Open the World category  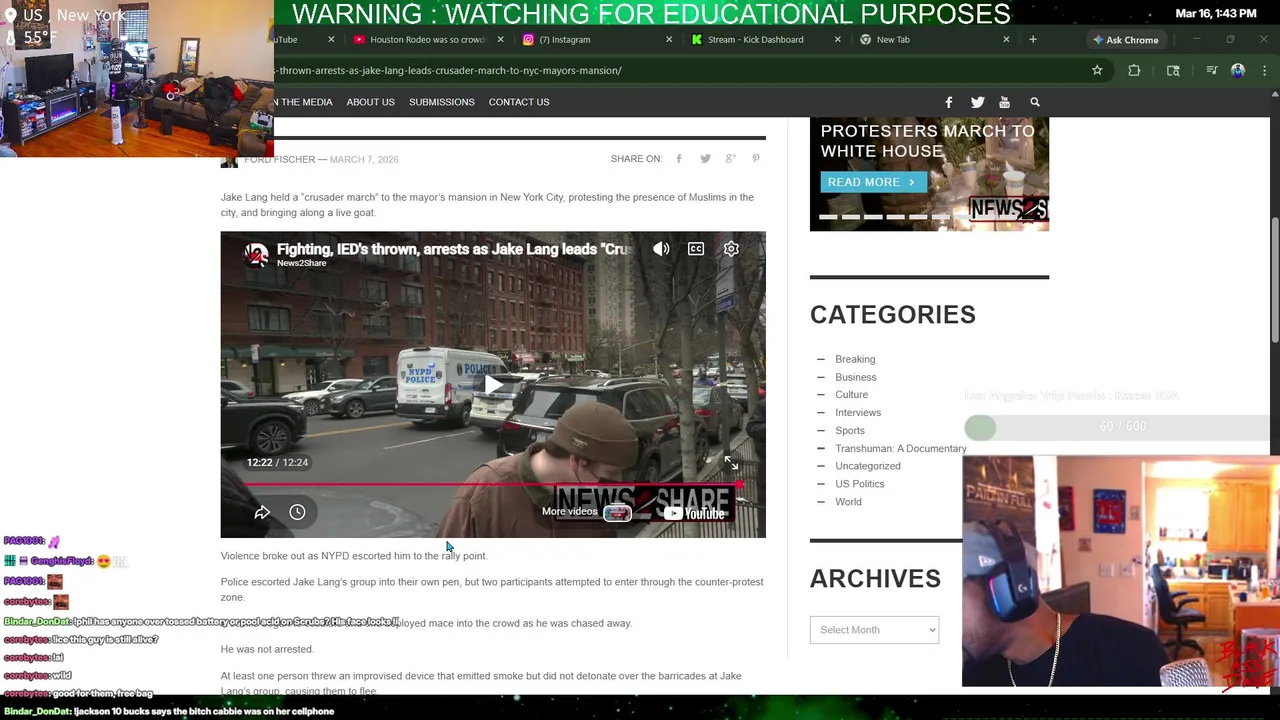coord(848,502)
